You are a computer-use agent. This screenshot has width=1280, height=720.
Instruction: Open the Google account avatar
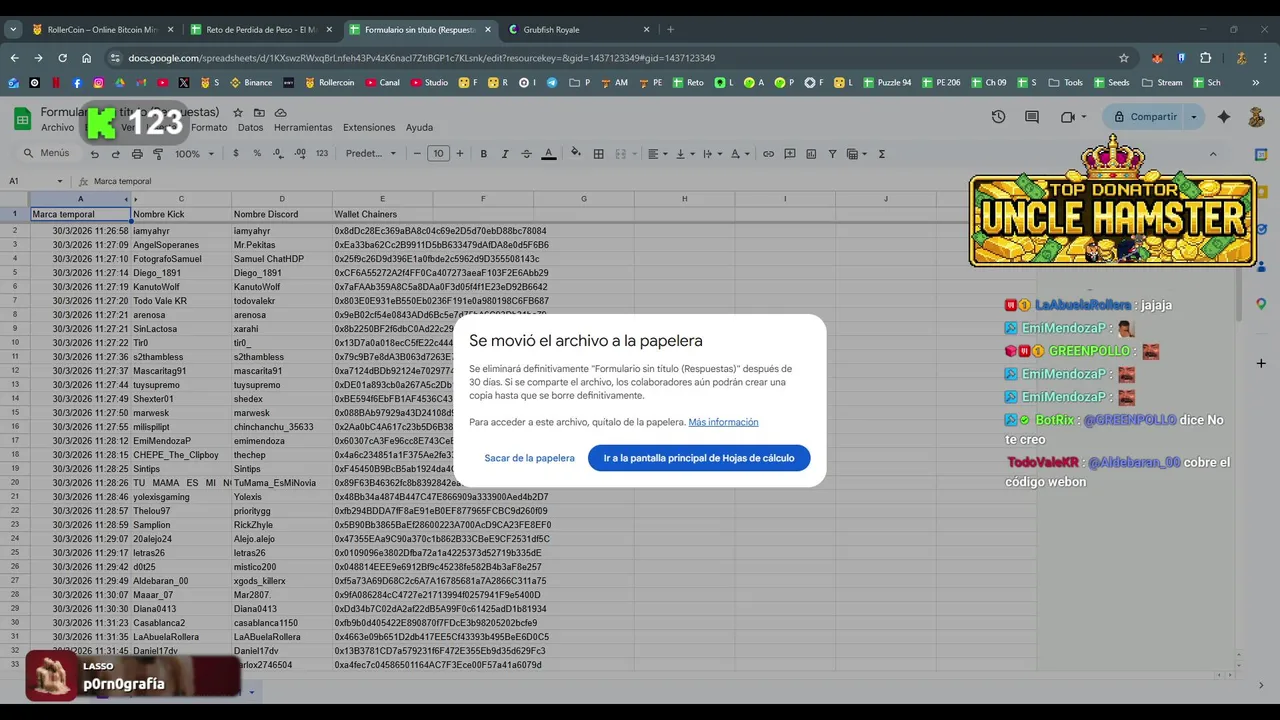coord(1256,117)
